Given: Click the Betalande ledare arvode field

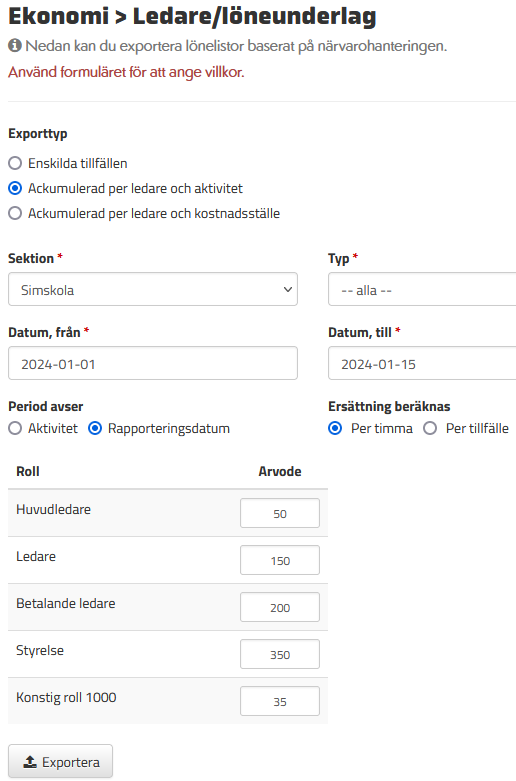Looking at the screenshot, I should [280, 607].
